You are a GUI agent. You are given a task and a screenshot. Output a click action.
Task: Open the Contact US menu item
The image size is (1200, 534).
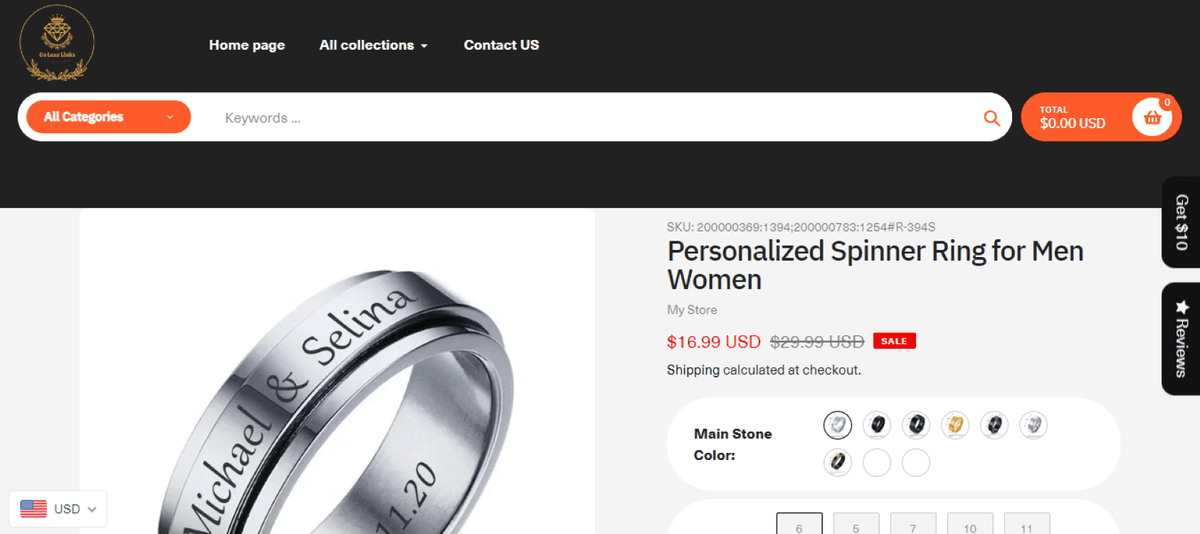pos(501,45)
